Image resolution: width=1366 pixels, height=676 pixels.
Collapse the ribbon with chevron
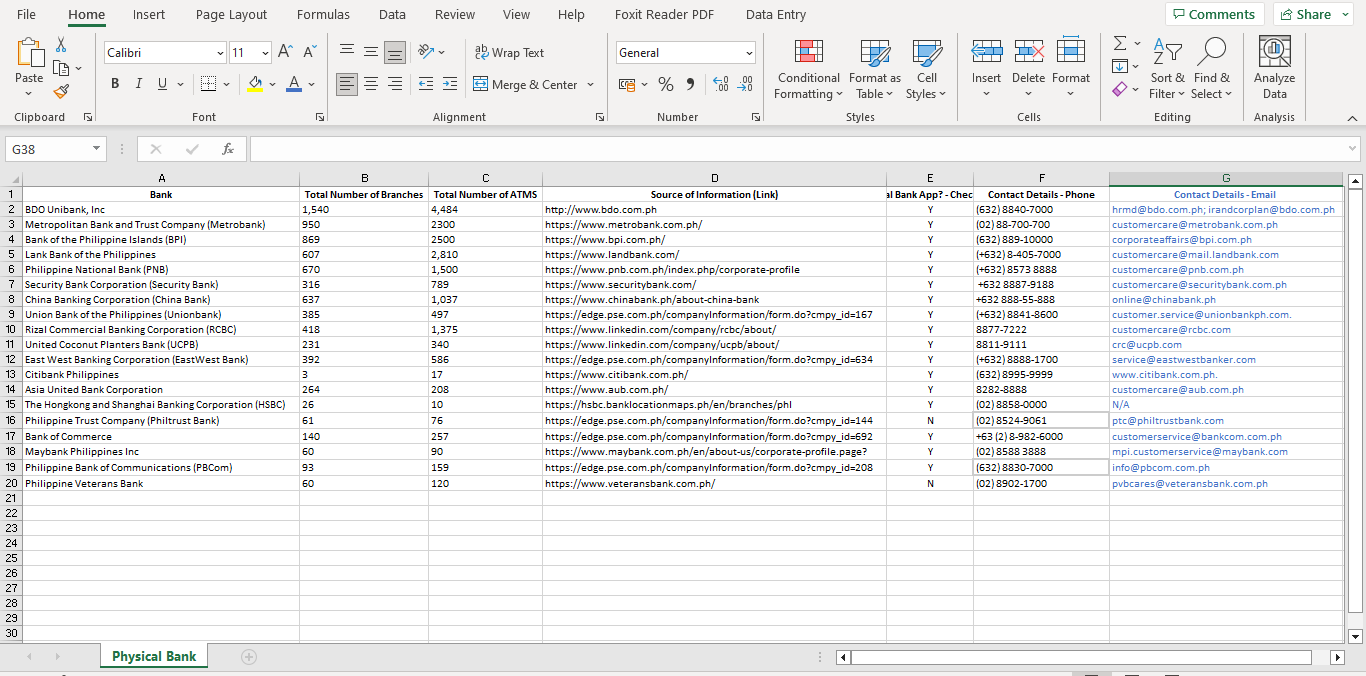1352,118
